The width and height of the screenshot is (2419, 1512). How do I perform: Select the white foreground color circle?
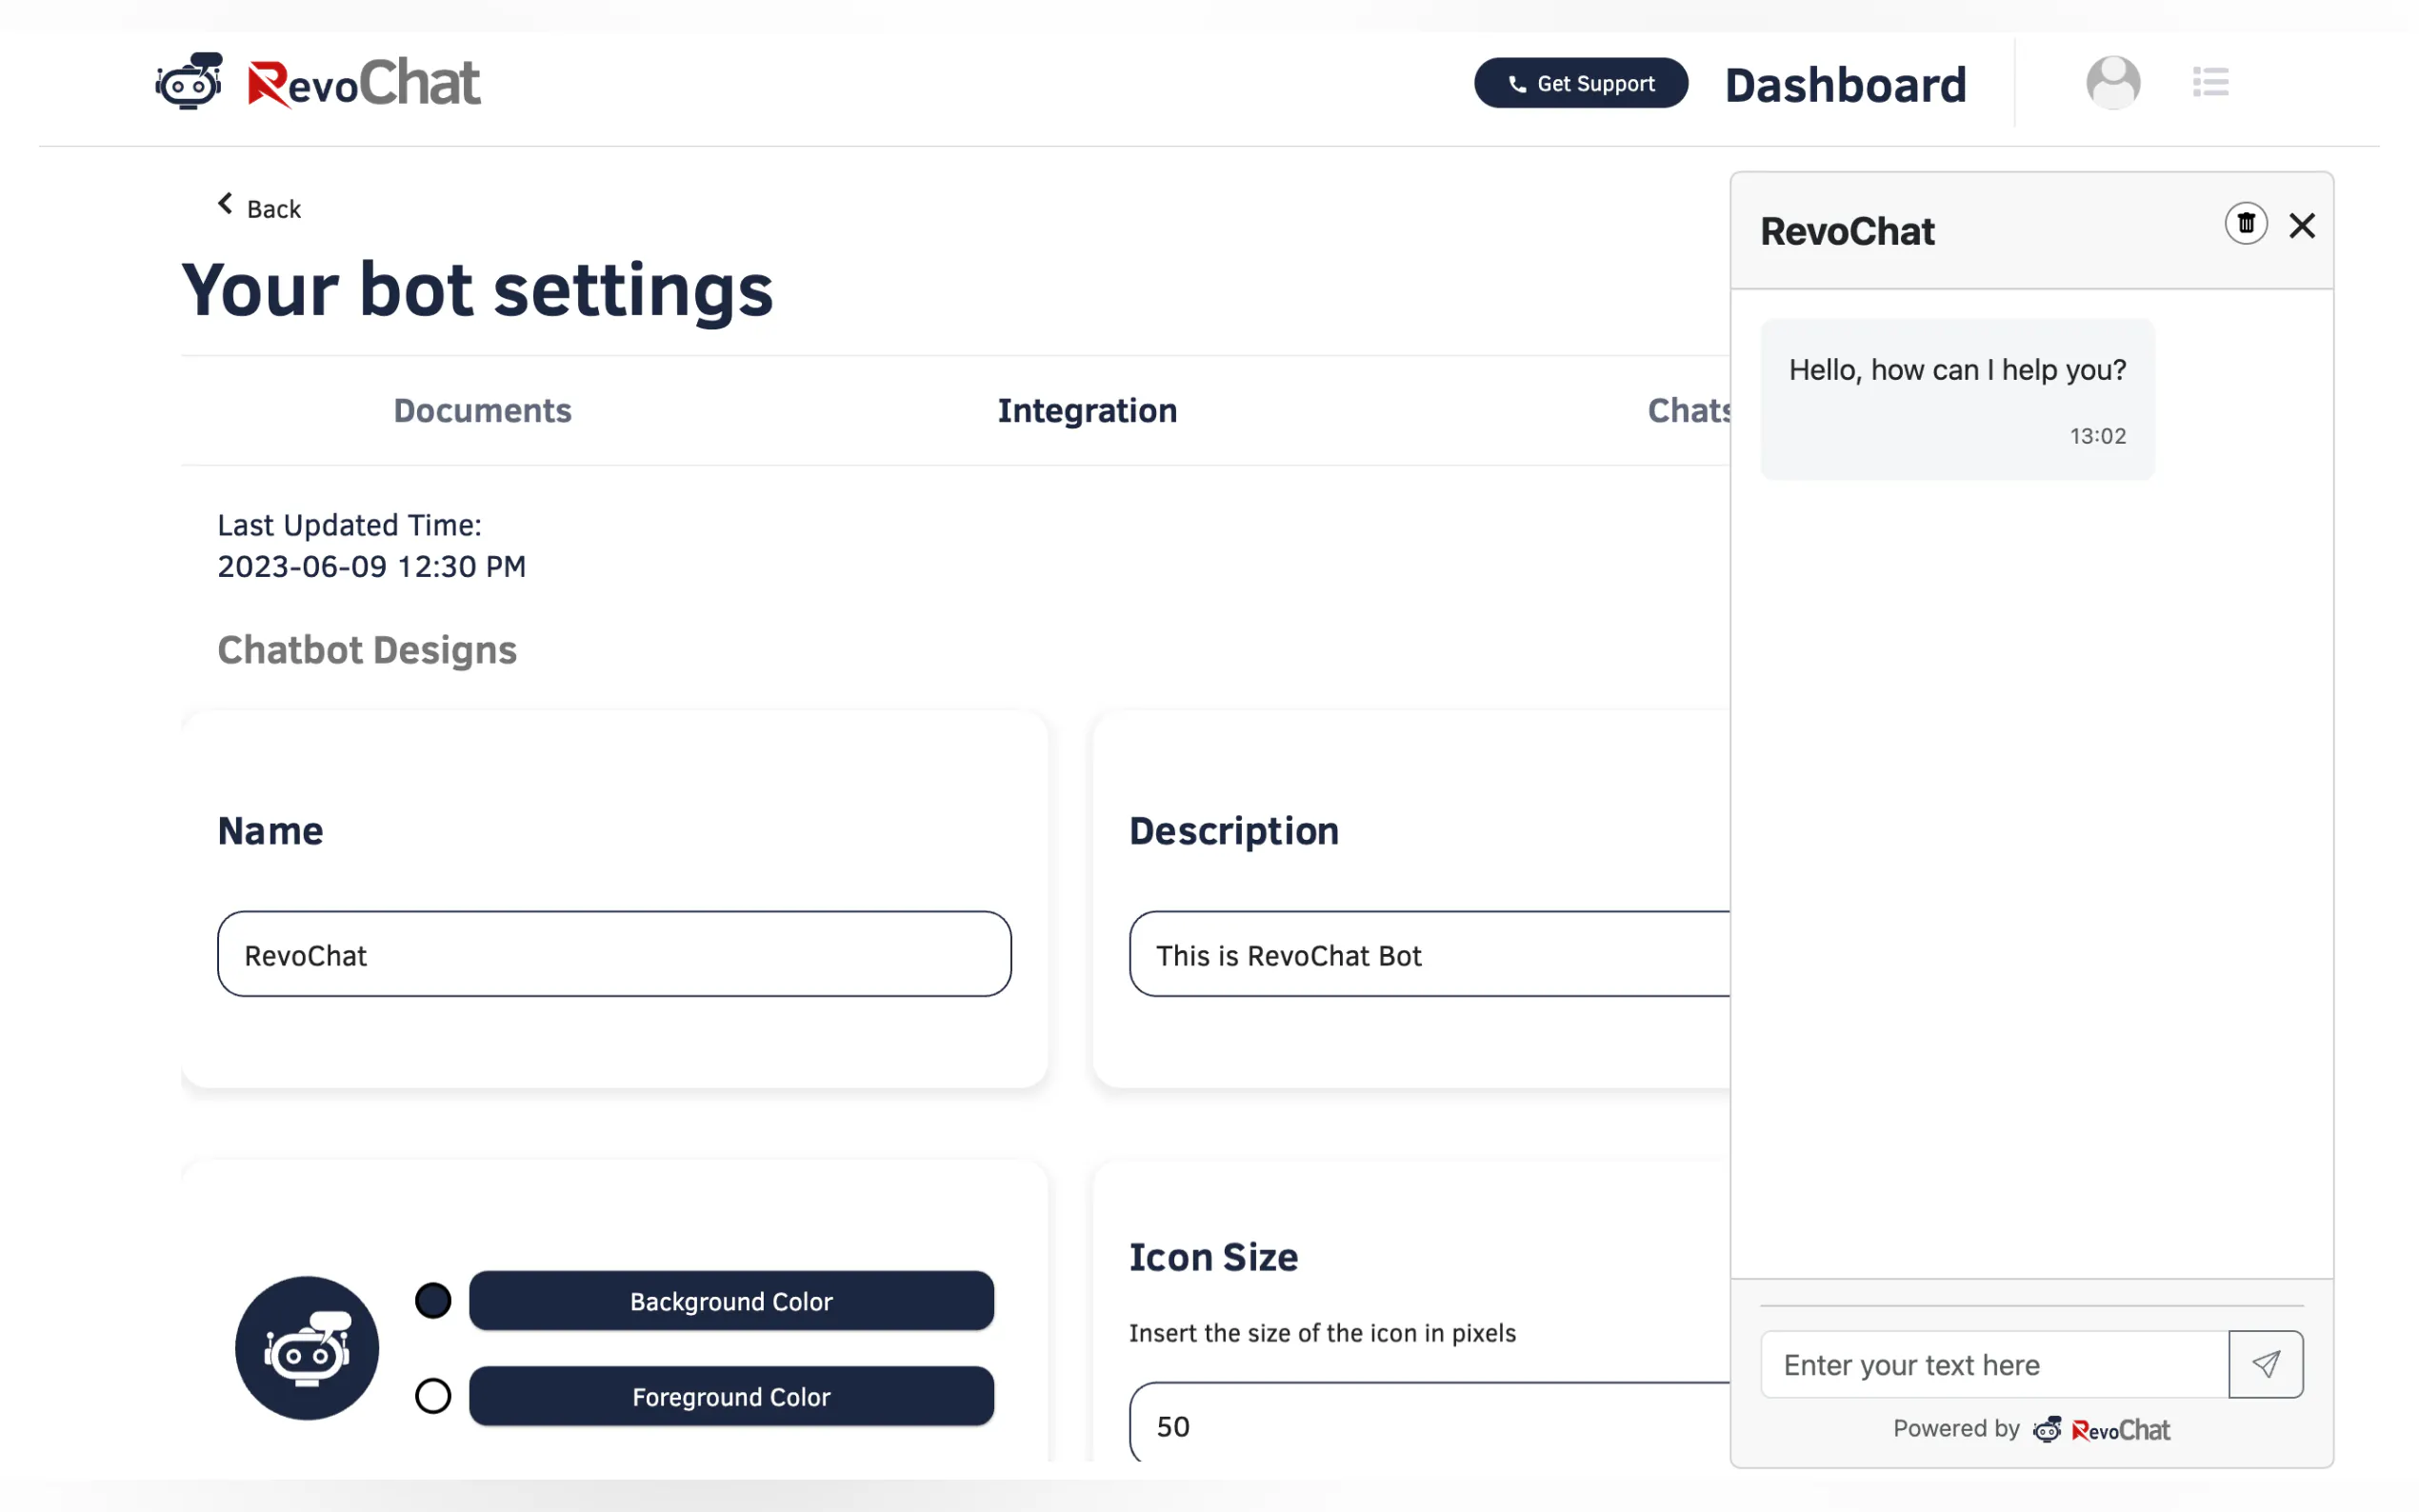pos(433,1396)
